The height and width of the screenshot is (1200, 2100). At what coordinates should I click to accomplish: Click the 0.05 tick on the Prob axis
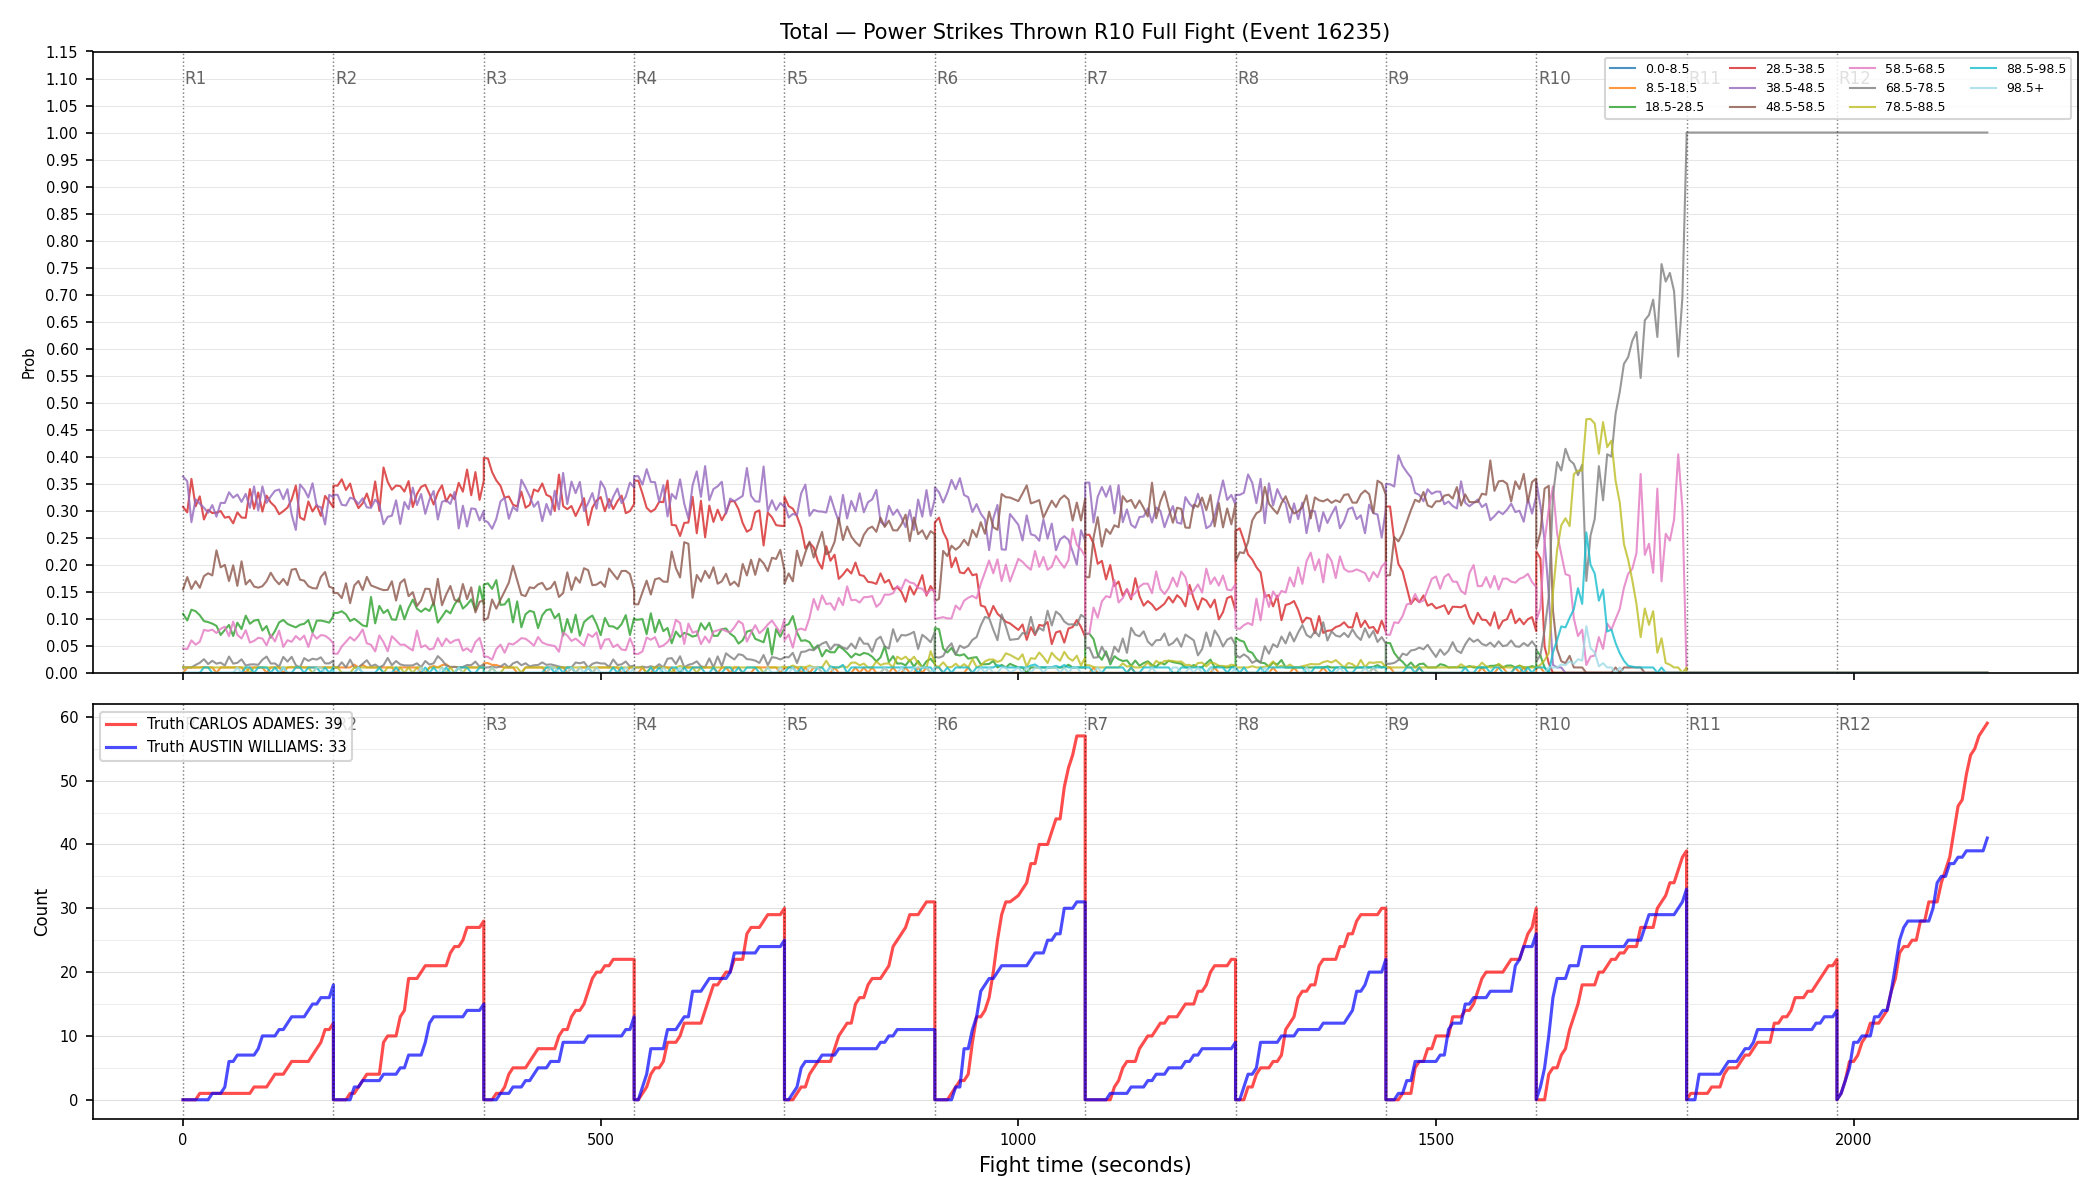click(x=62, y=646)
